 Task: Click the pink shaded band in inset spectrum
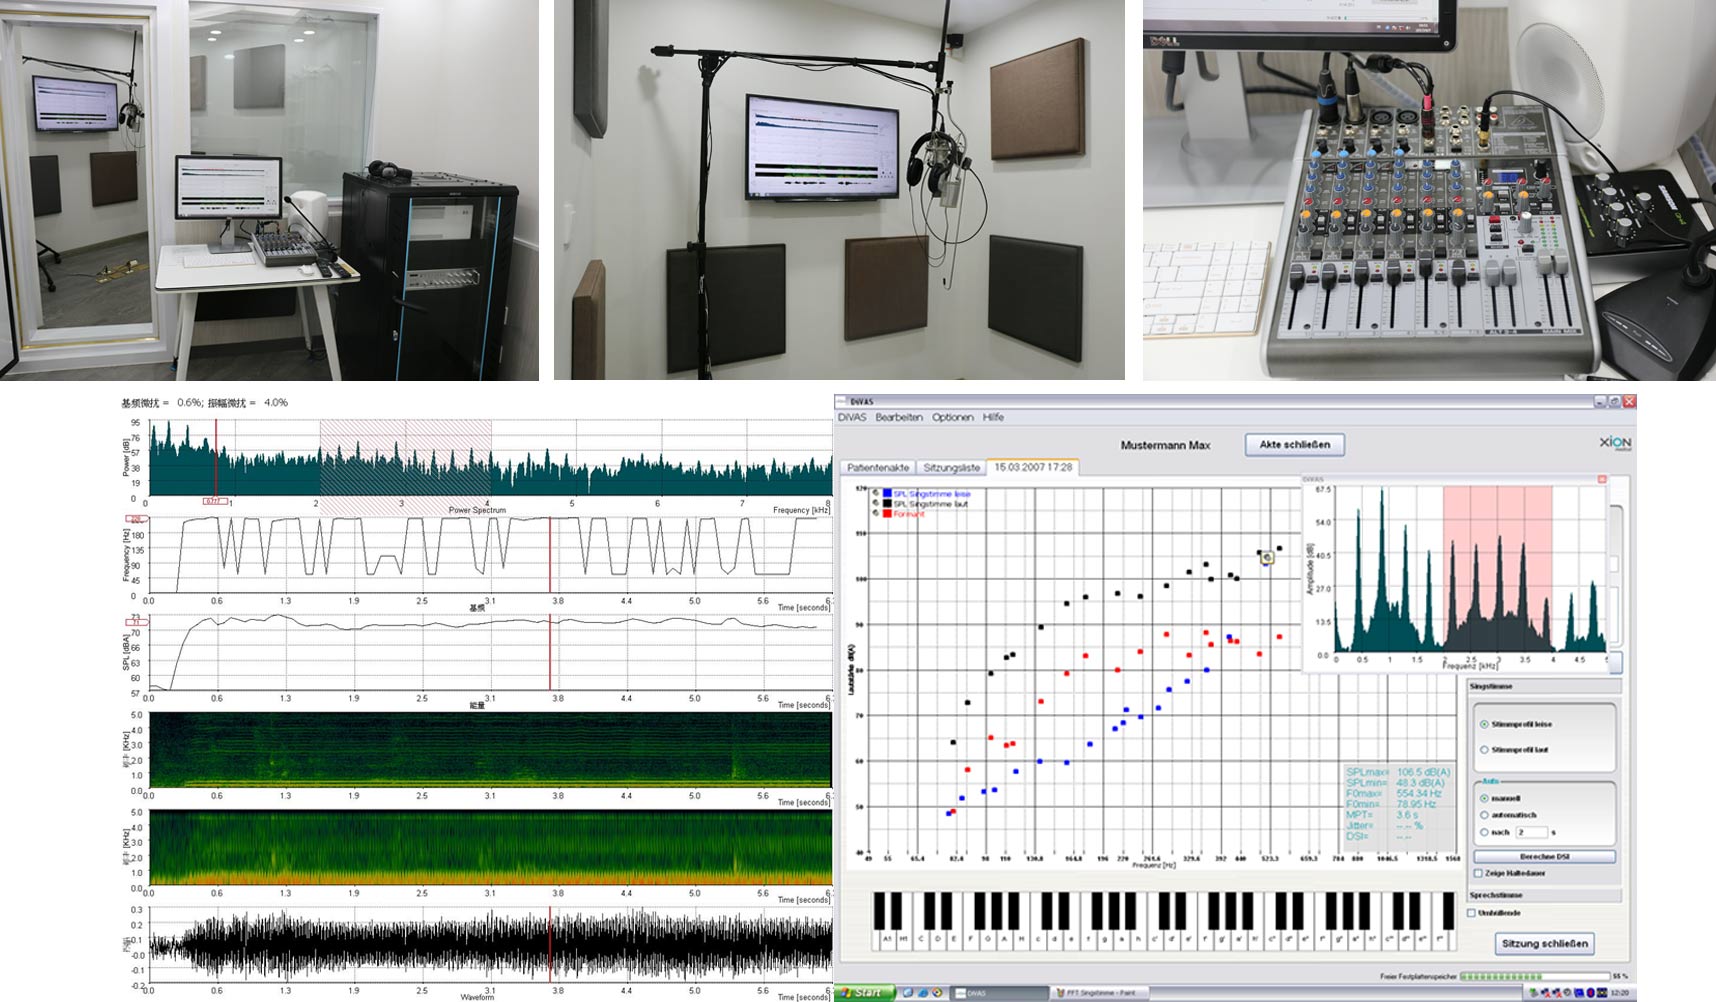[x=1497, y=570]
